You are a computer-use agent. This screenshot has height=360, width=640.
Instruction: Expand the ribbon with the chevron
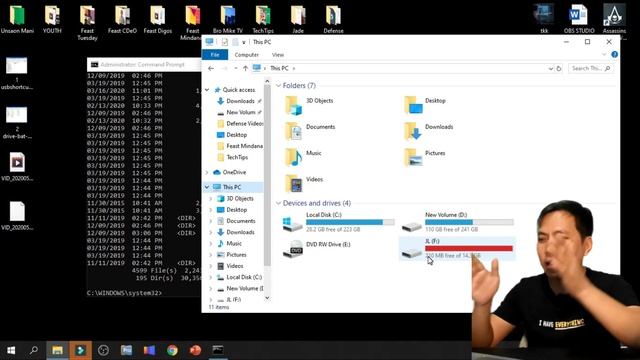[x=604, y=54]
